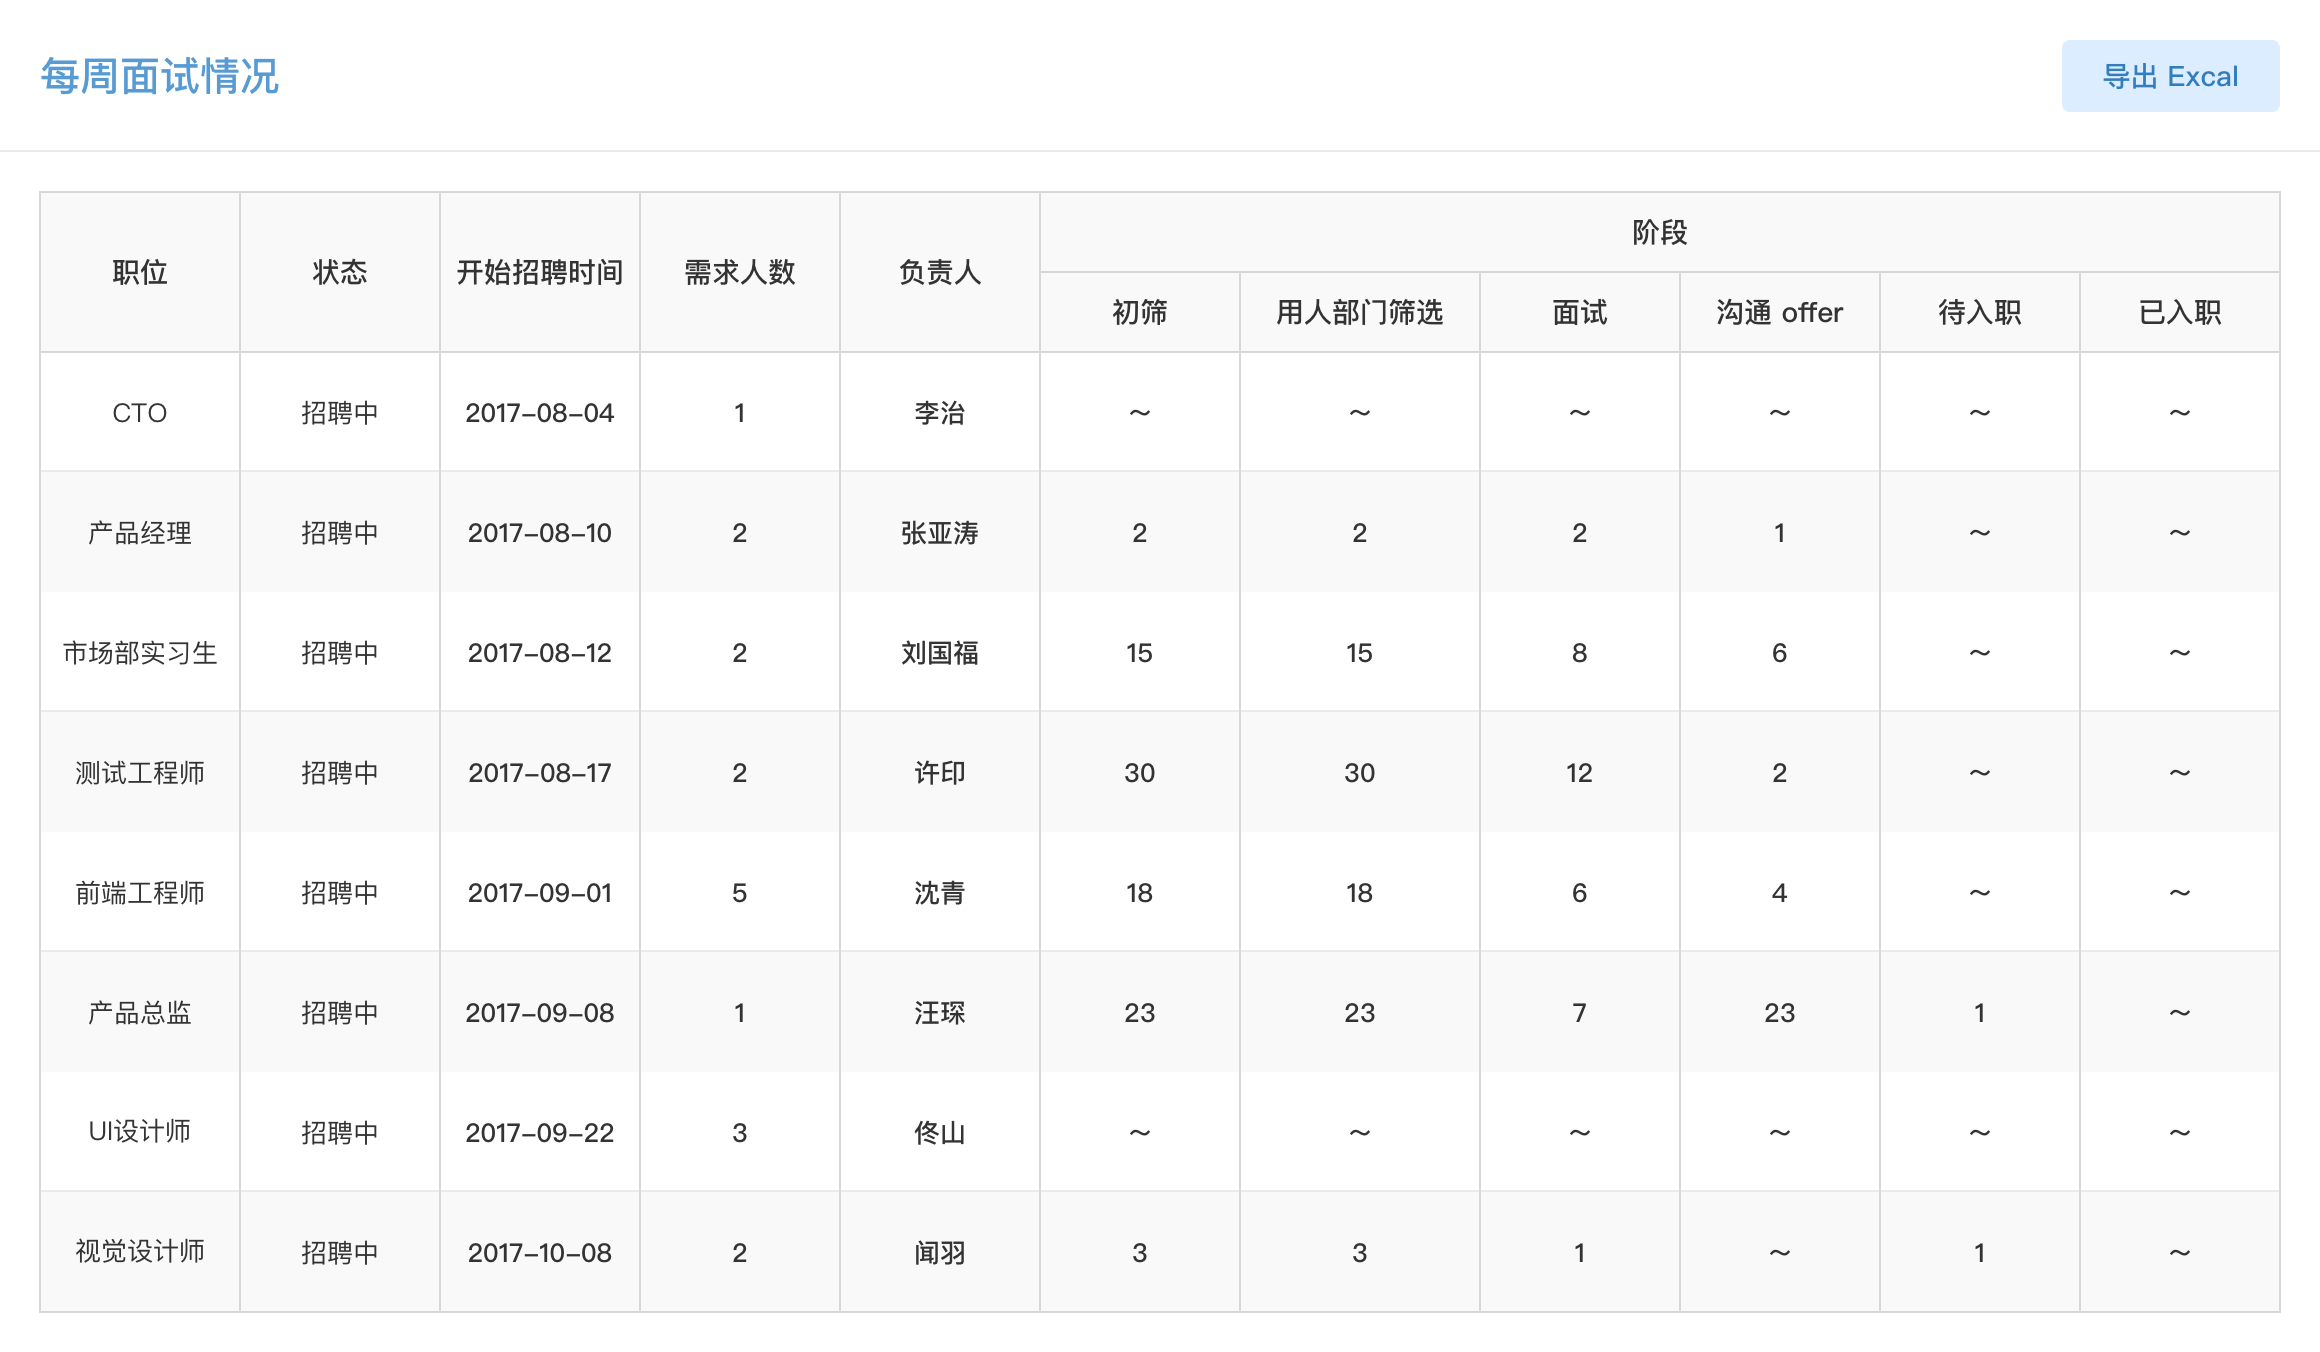
Task: Click the date 2017-08-17
Action: coord(540,772)
